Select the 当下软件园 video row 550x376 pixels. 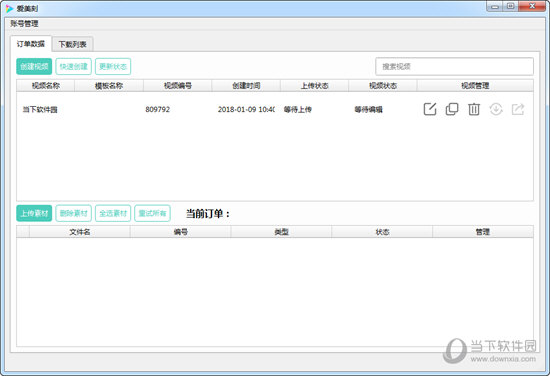pyautogui.click(x=275, y=109)
